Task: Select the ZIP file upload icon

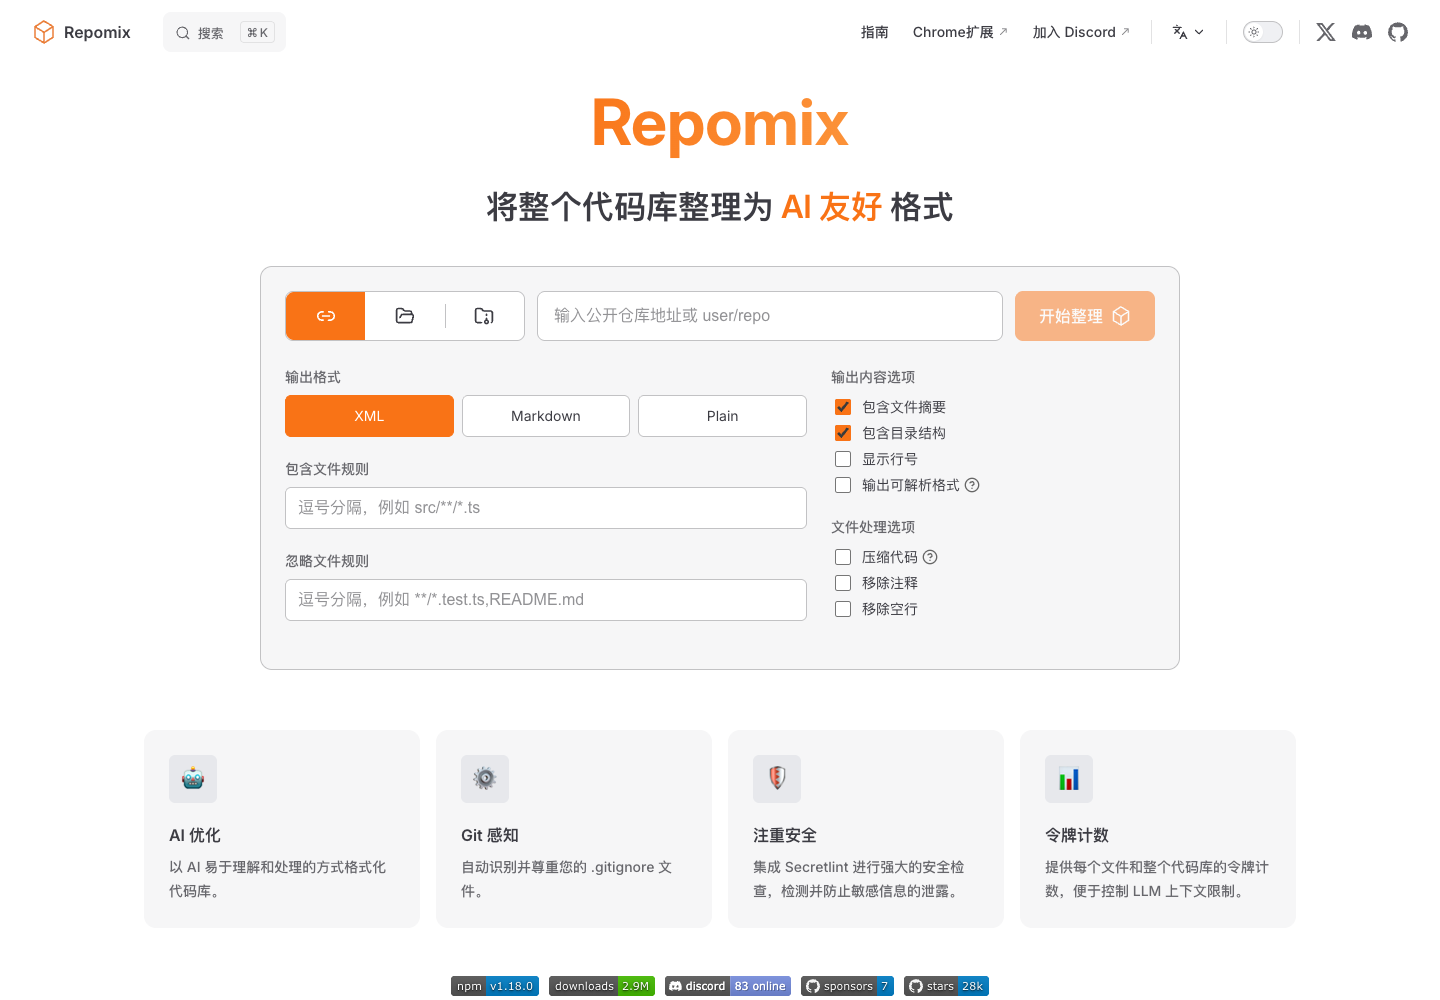Action: coord(484,316)
